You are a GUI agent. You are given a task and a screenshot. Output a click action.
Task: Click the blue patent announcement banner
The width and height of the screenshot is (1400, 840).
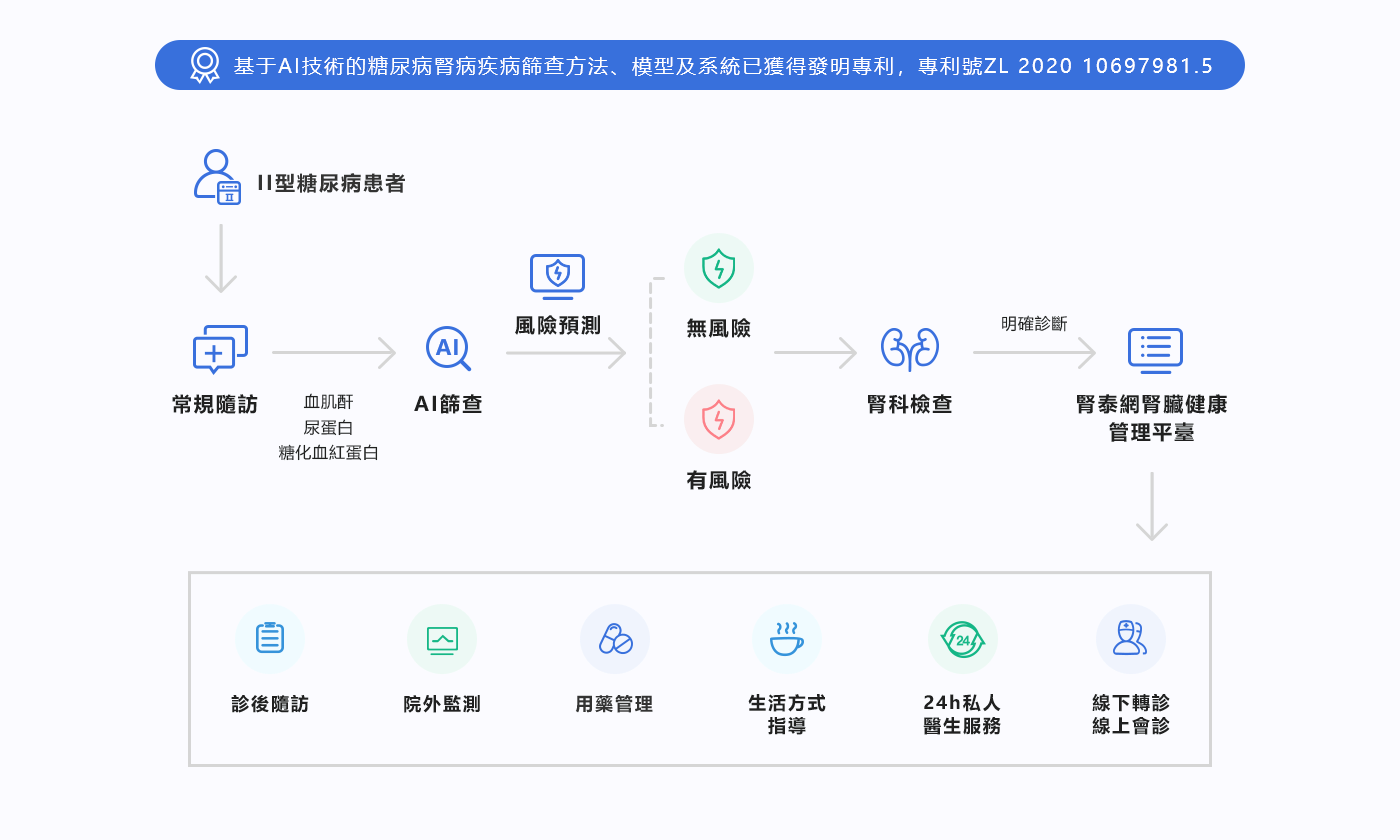[700, 65]
